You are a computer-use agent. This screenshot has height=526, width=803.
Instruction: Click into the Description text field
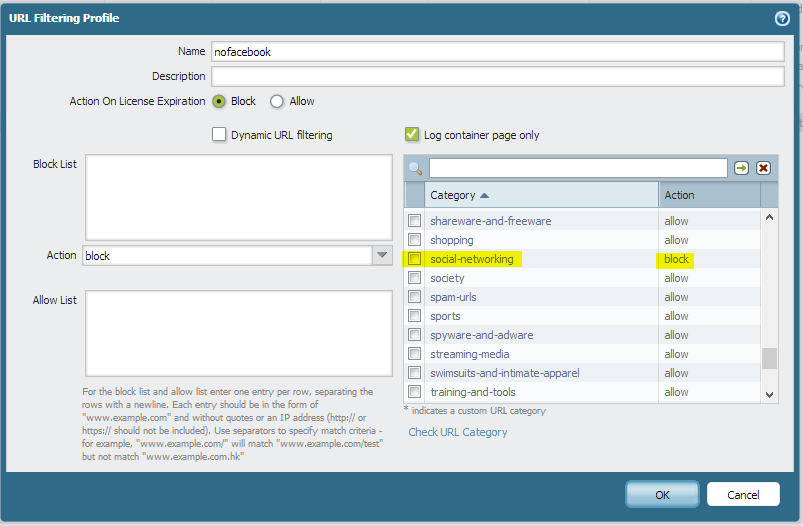coord(497,76)
